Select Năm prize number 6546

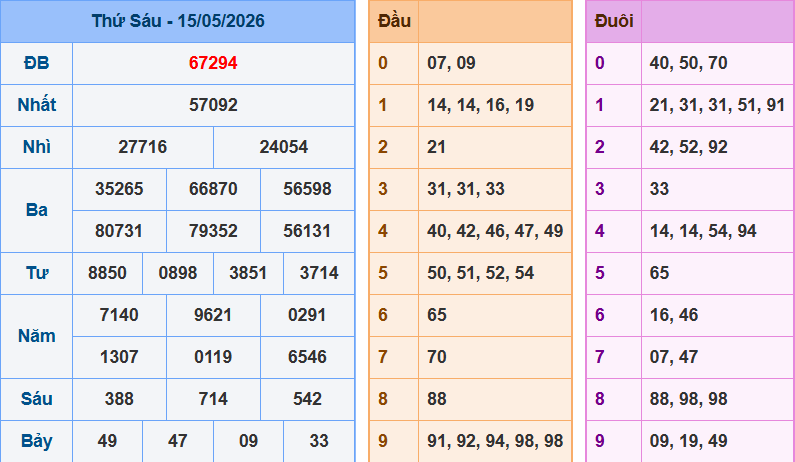(307, 357)
